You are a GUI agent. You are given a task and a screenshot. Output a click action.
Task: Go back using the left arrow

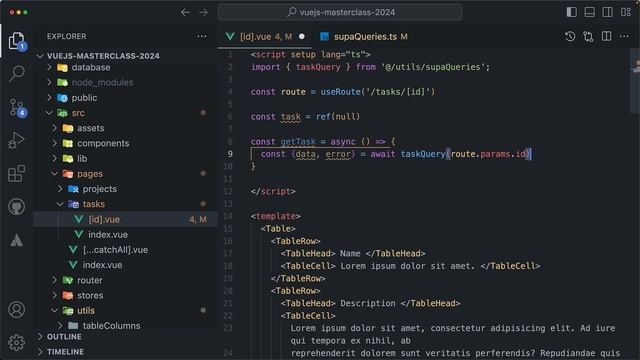click(x=185, y=12)
